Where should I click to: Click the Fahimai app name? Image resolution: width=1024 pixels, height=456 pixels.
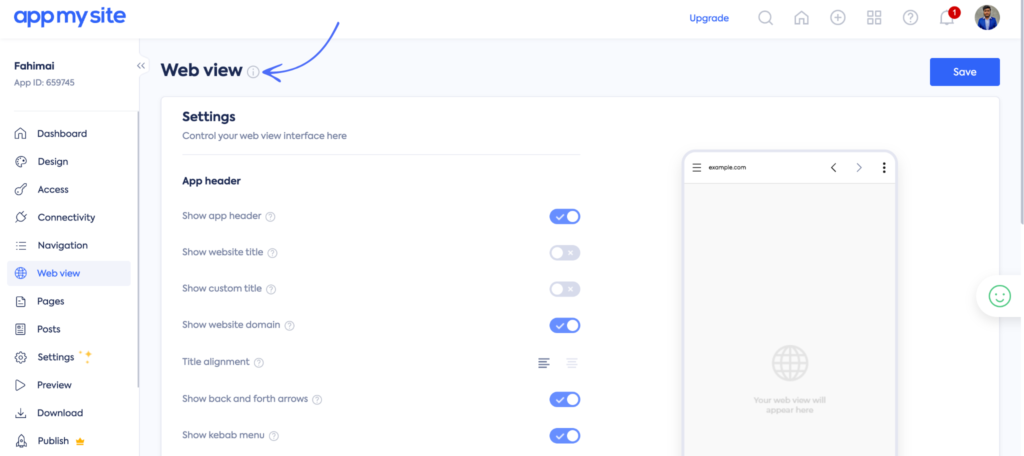(34, 66)
